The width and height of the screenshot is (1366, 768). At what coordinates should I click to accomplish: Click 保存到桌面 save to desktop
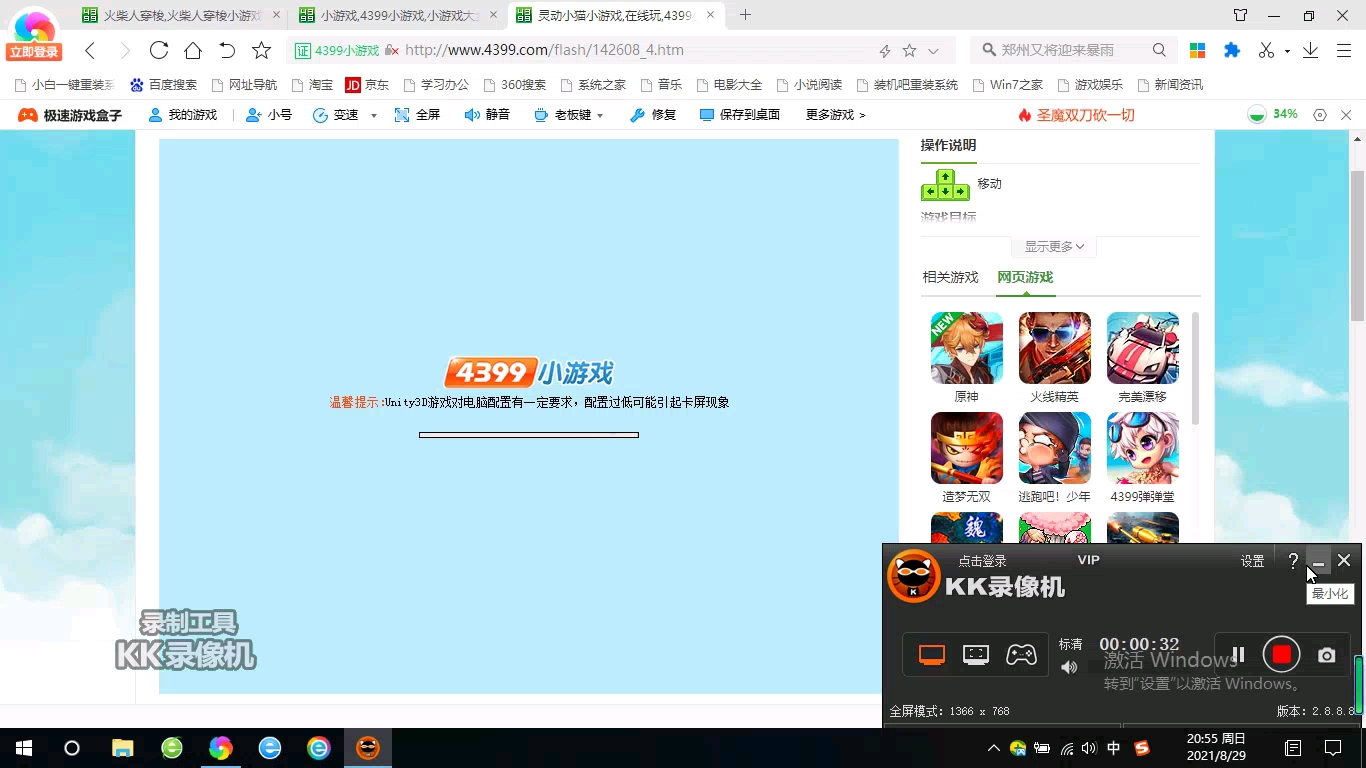coord(740,115)
